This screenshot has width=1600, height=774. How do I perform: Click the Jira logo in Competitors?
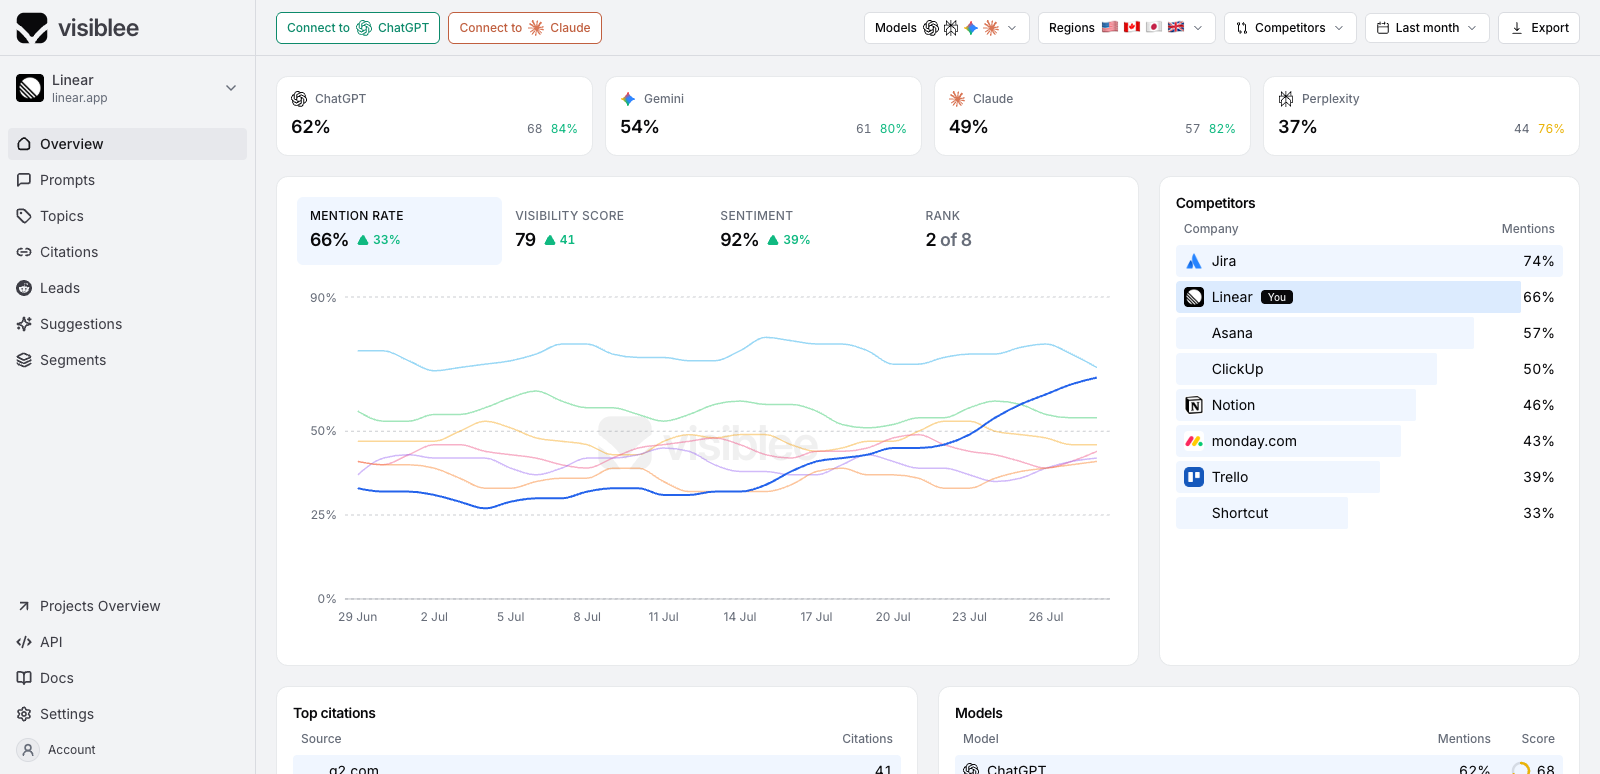[1194, 261]
